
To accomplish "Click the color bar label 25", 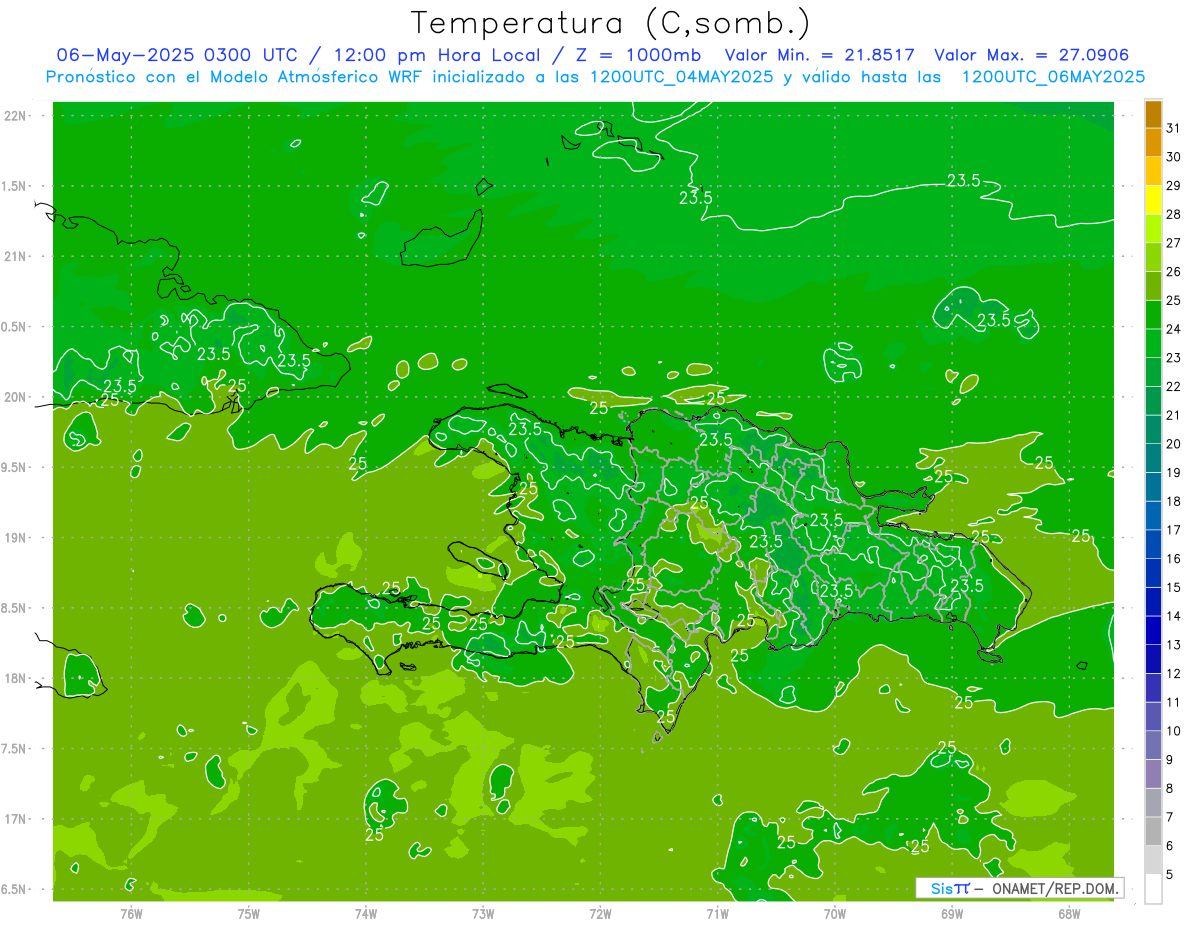I will coord(1174,300).
